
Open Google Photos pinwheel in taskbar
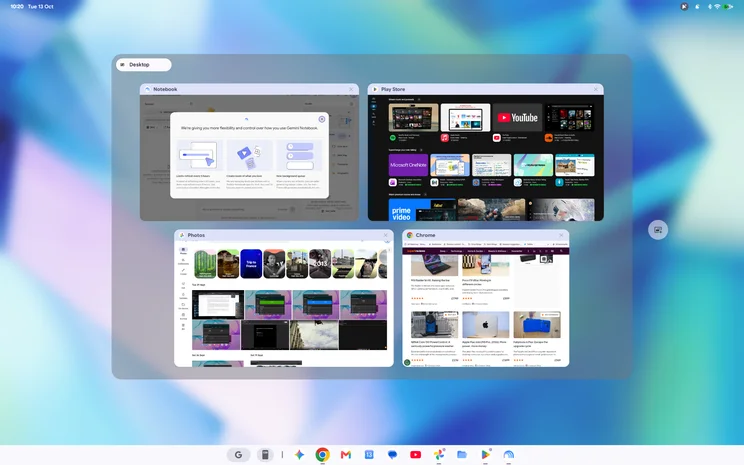(439, 455)
